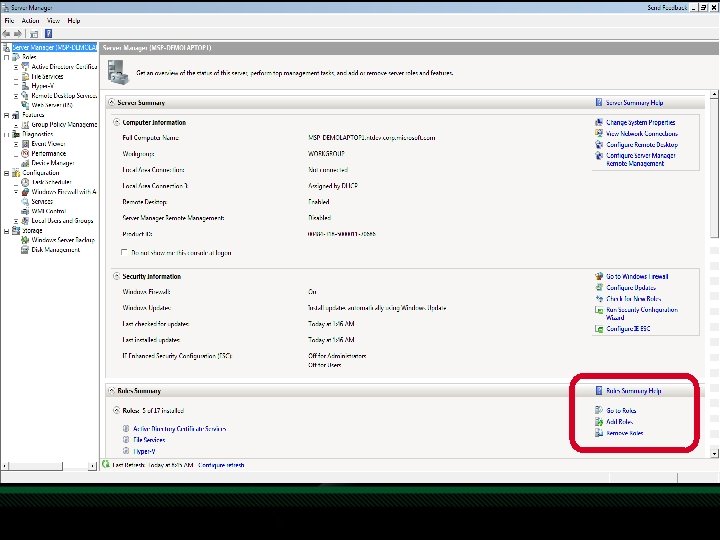Collapse the Features tree branch

(6, 115)
